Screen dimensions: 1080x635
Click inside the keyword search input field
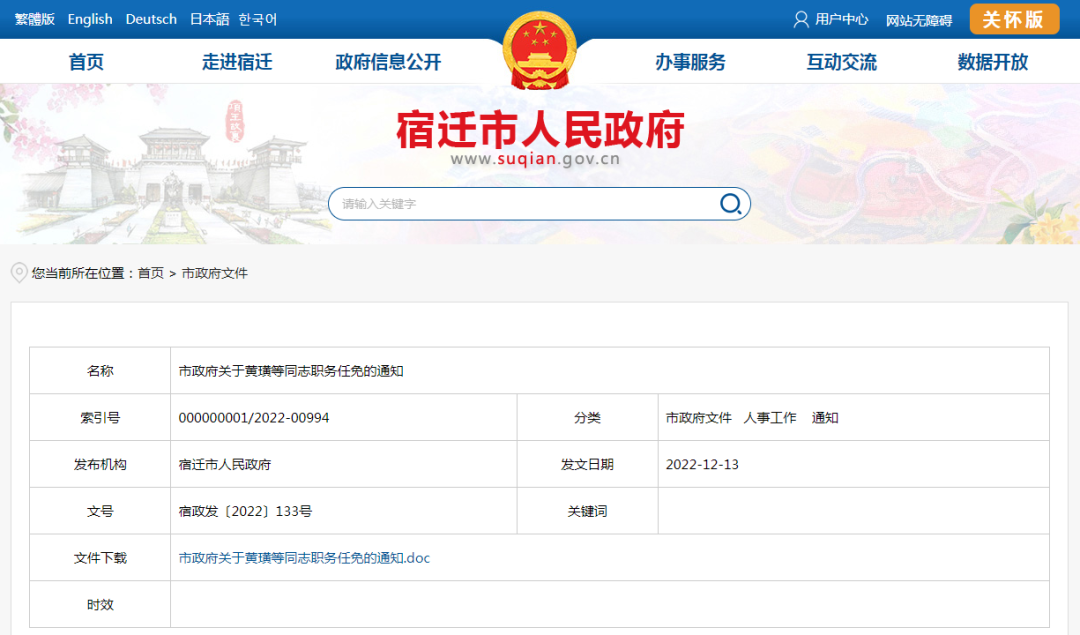500,203
